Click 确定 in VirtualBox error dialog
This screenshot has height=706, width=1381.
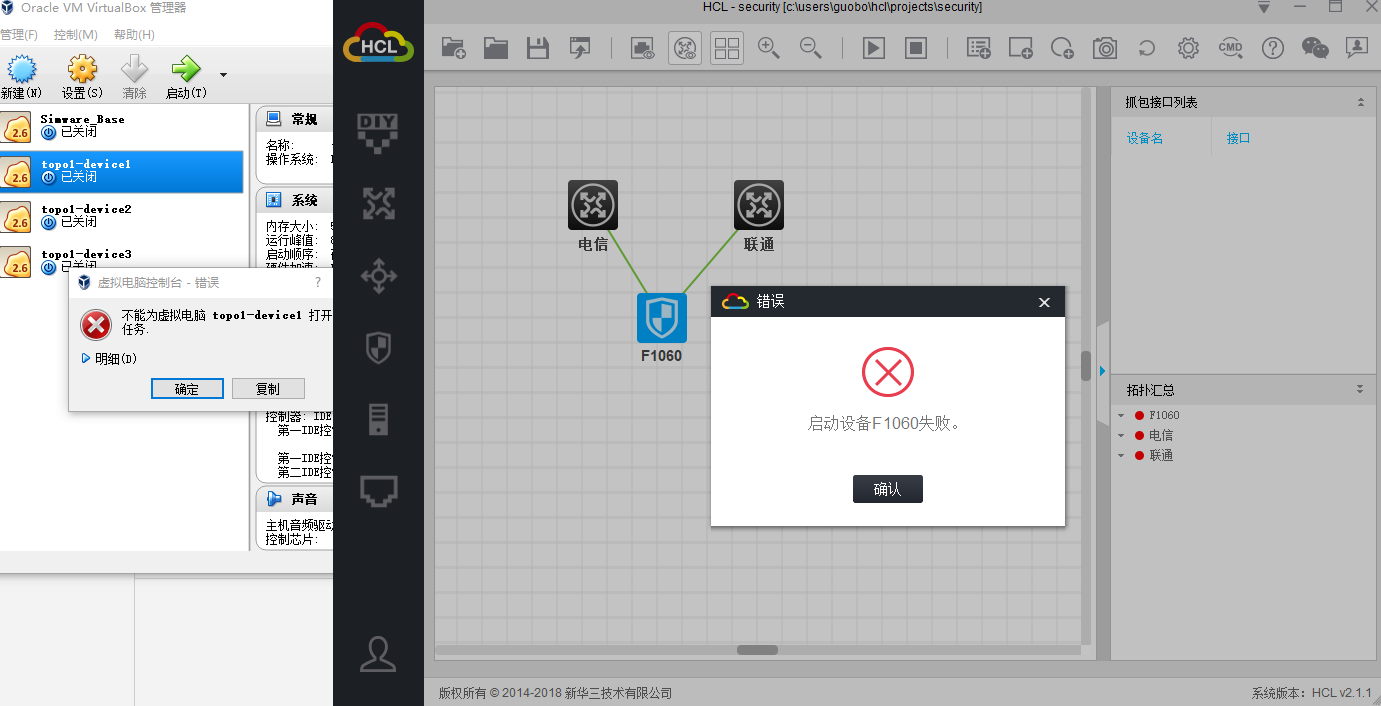point(187,389)
